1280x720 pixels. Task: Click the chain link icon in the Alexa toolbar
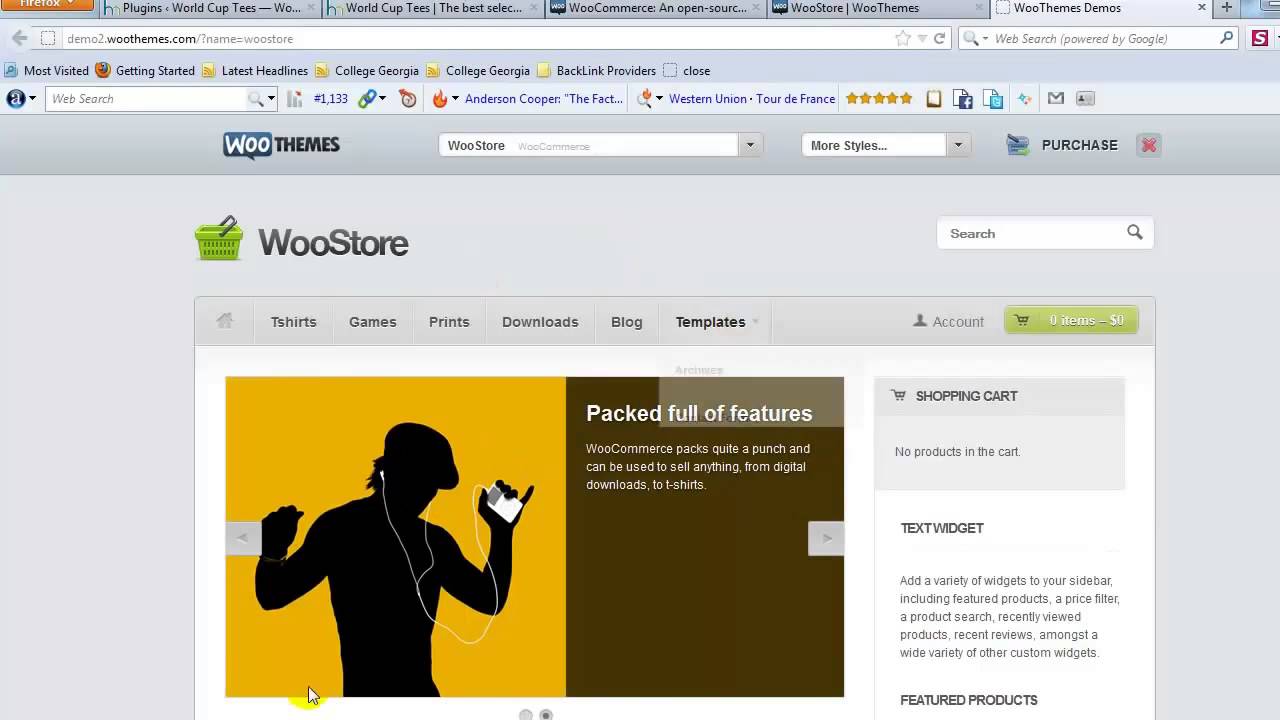tap(367, 98)
